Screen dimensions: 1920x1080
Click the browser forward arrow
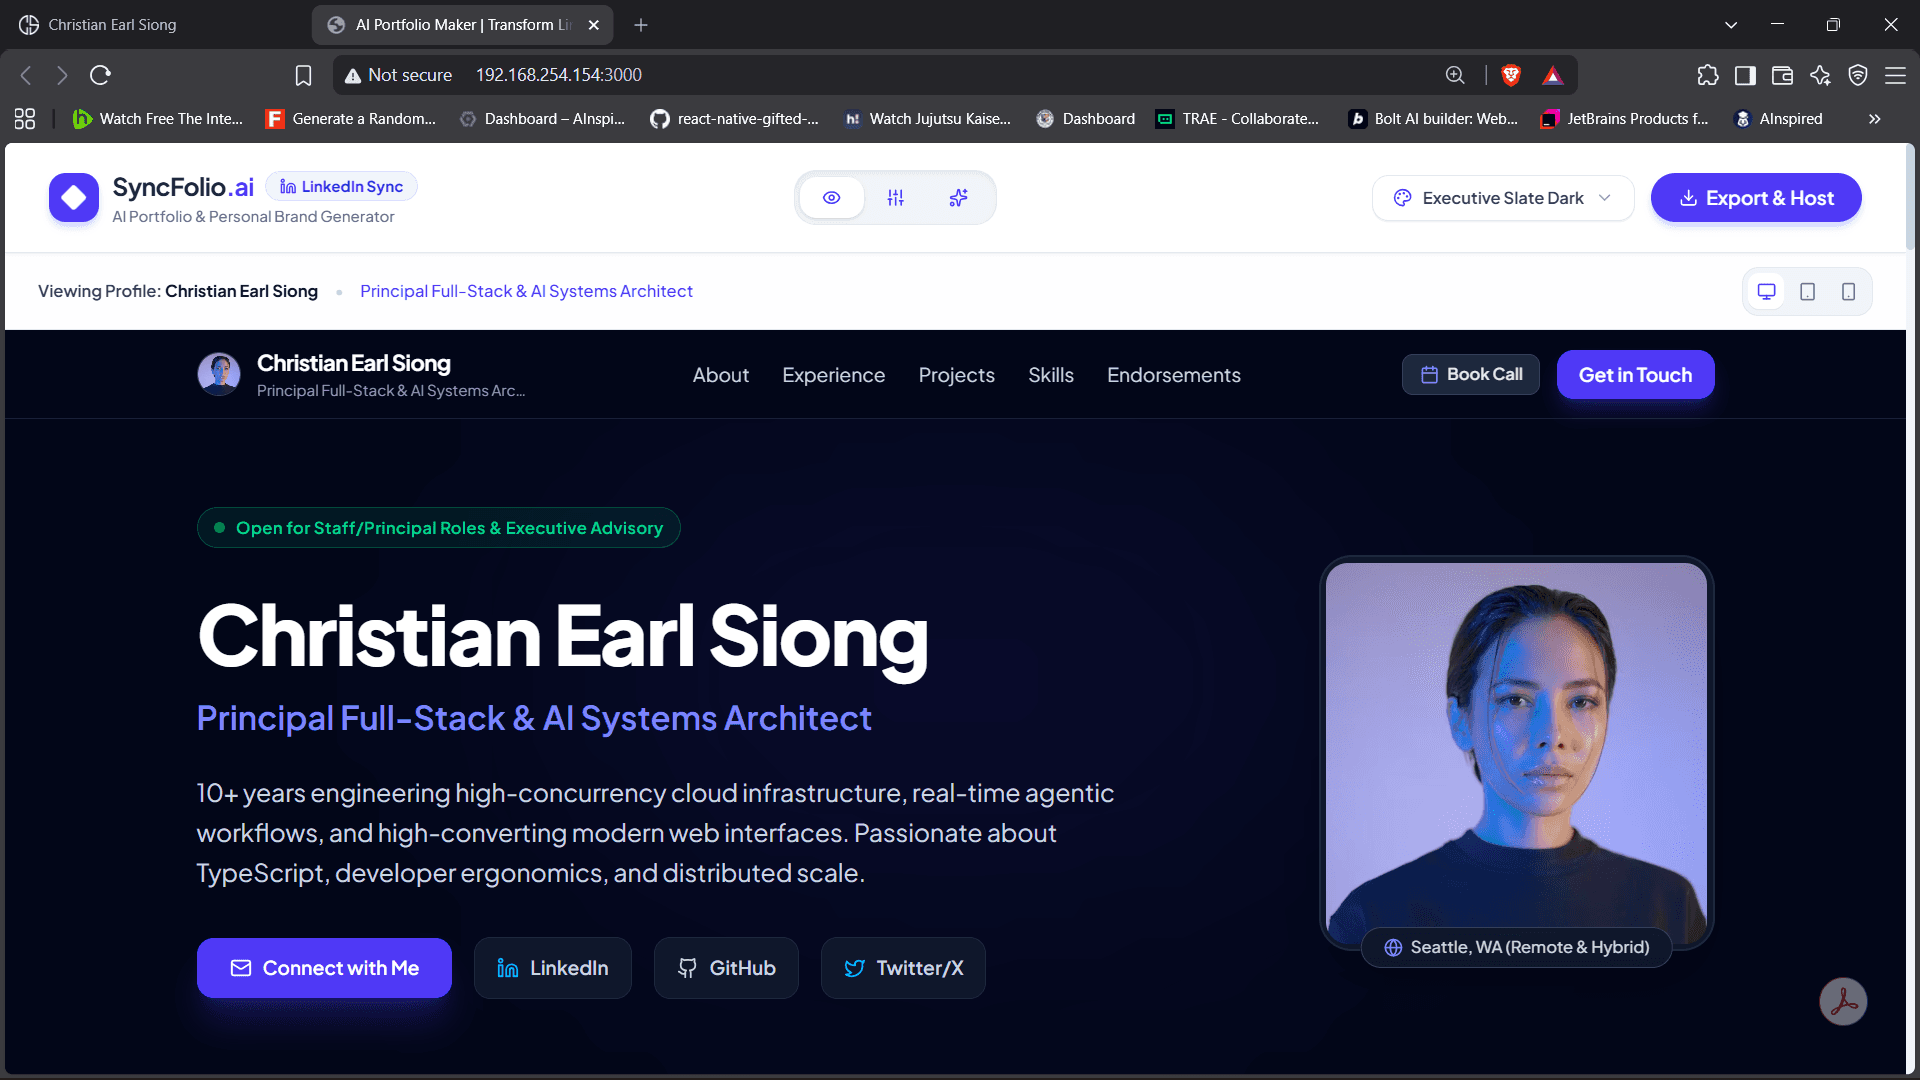pyautogui.click(x=62, y=75)
